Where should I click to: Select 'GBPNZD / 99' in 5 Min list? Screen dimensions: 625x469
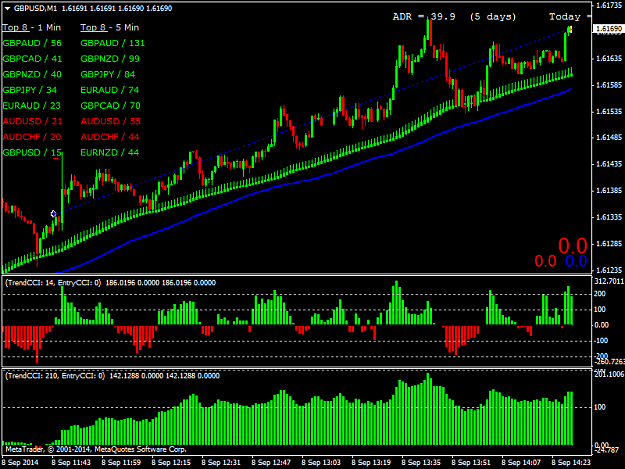click(x=110, y=59)
